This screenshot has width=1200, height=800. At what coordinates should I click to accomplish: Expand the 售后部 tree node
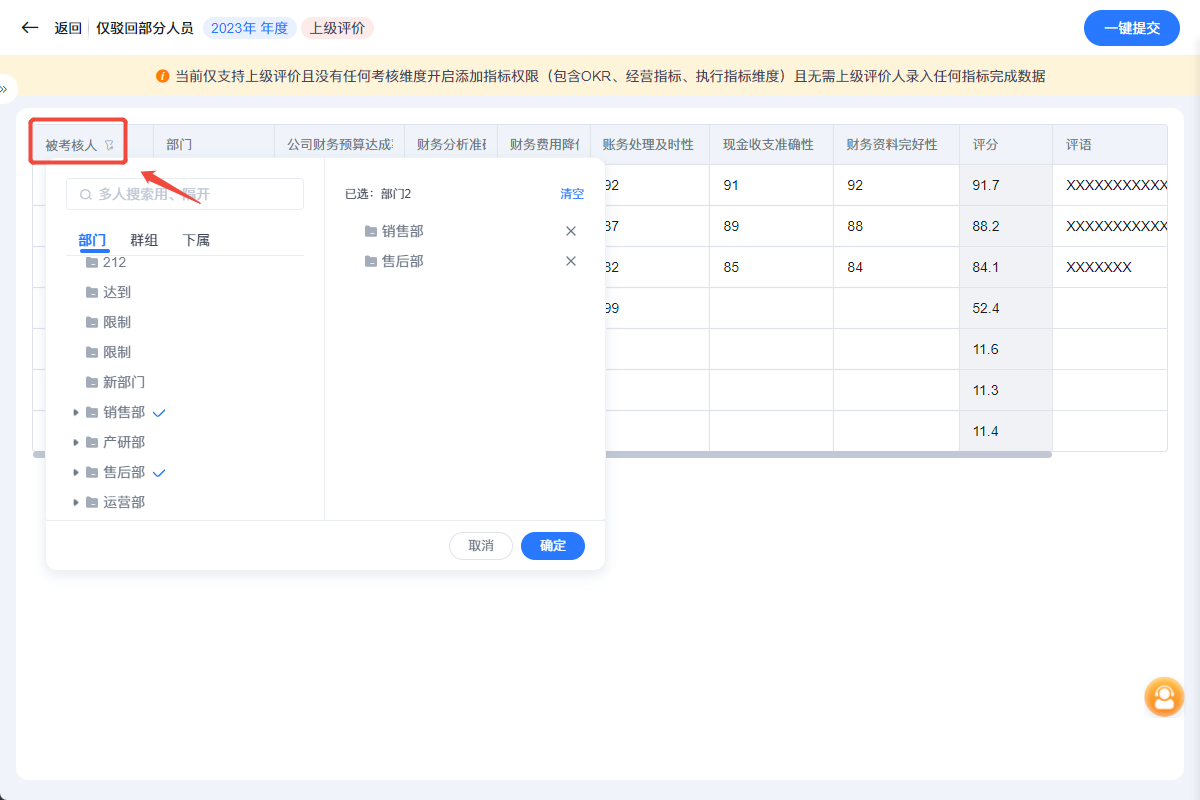coord(76,472)
